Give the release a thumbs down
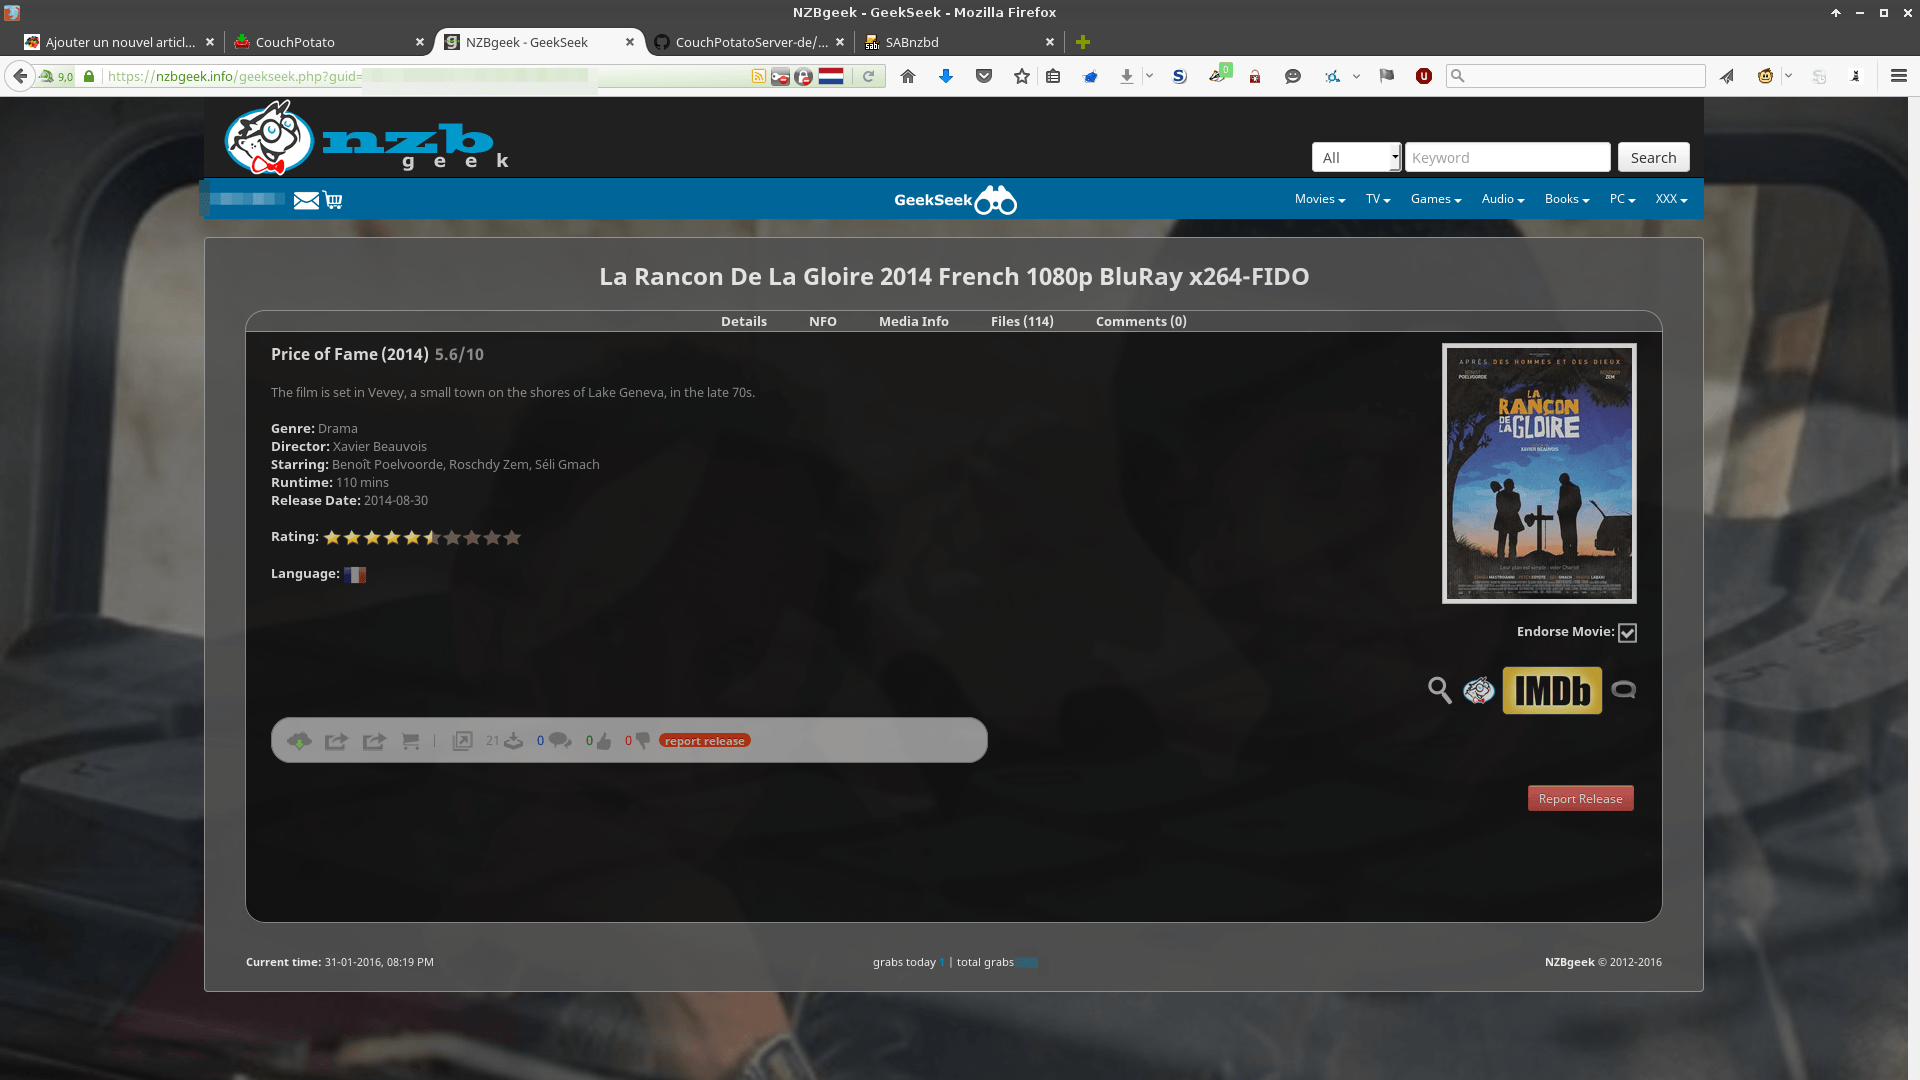The width and height of the screenshot is (1920, 1080). 643,741
